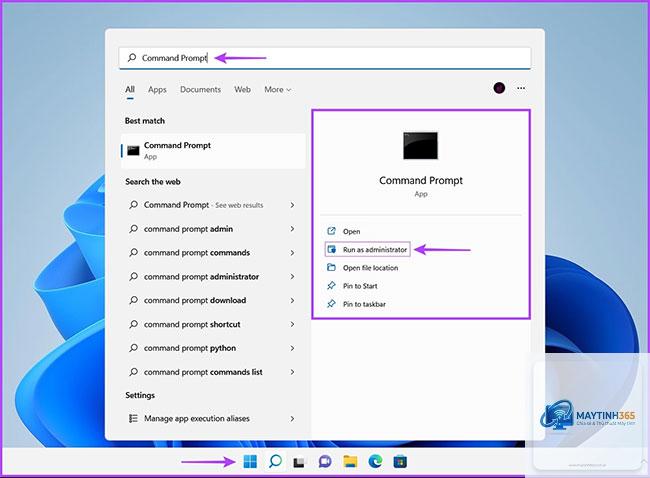Choose Pin to Start

(x=360, y=286)
